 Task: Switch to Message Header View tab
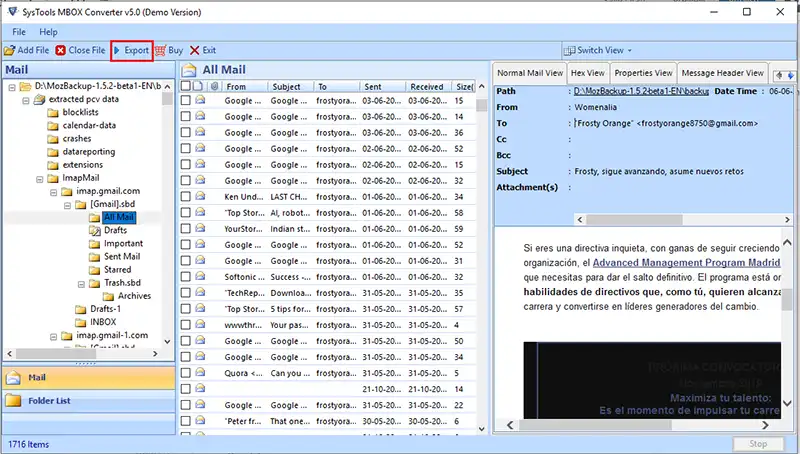722,73
